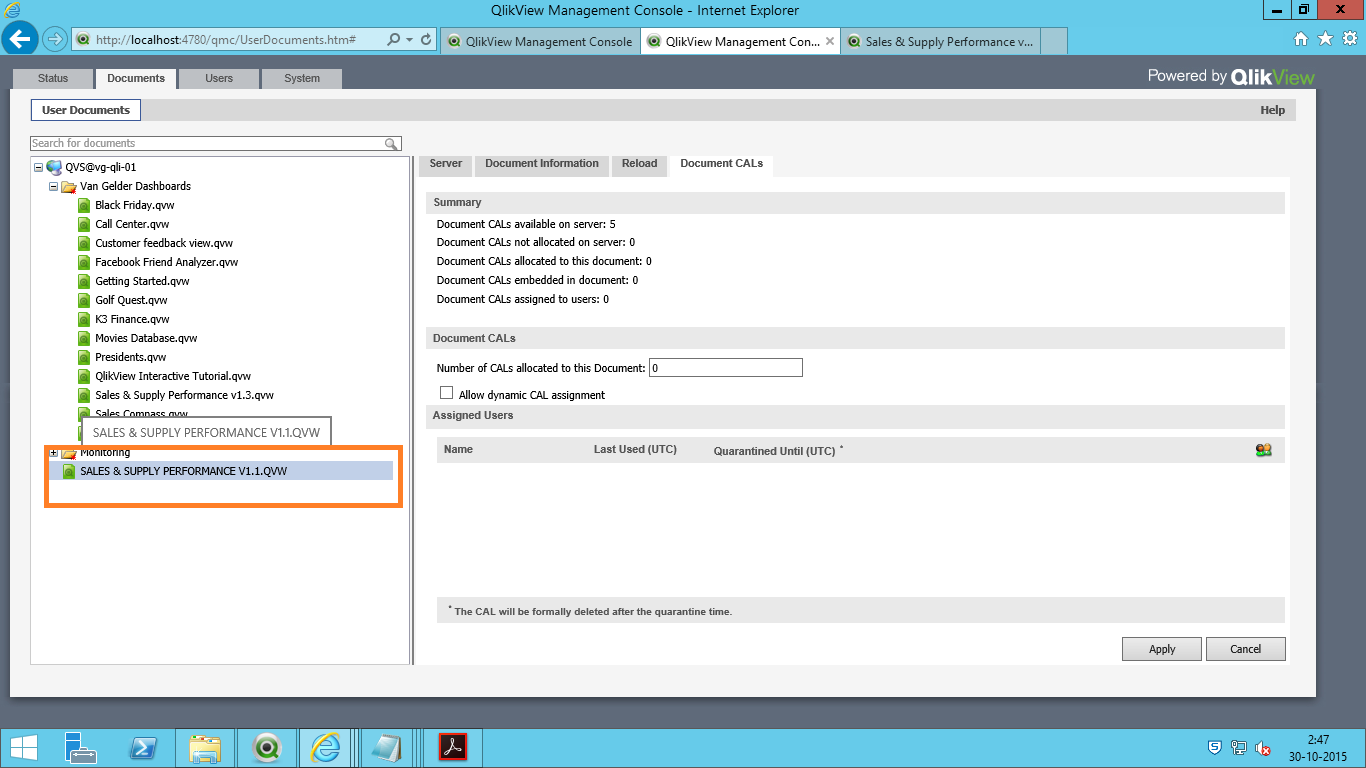Click the network icon in system tray

click(1239, 748)
